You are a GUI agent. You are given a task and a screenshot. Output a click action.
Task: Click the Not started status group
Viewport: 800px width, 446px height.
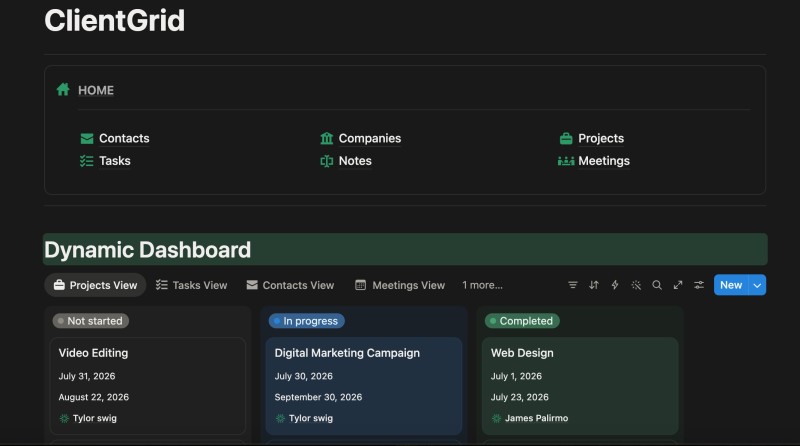91,321
